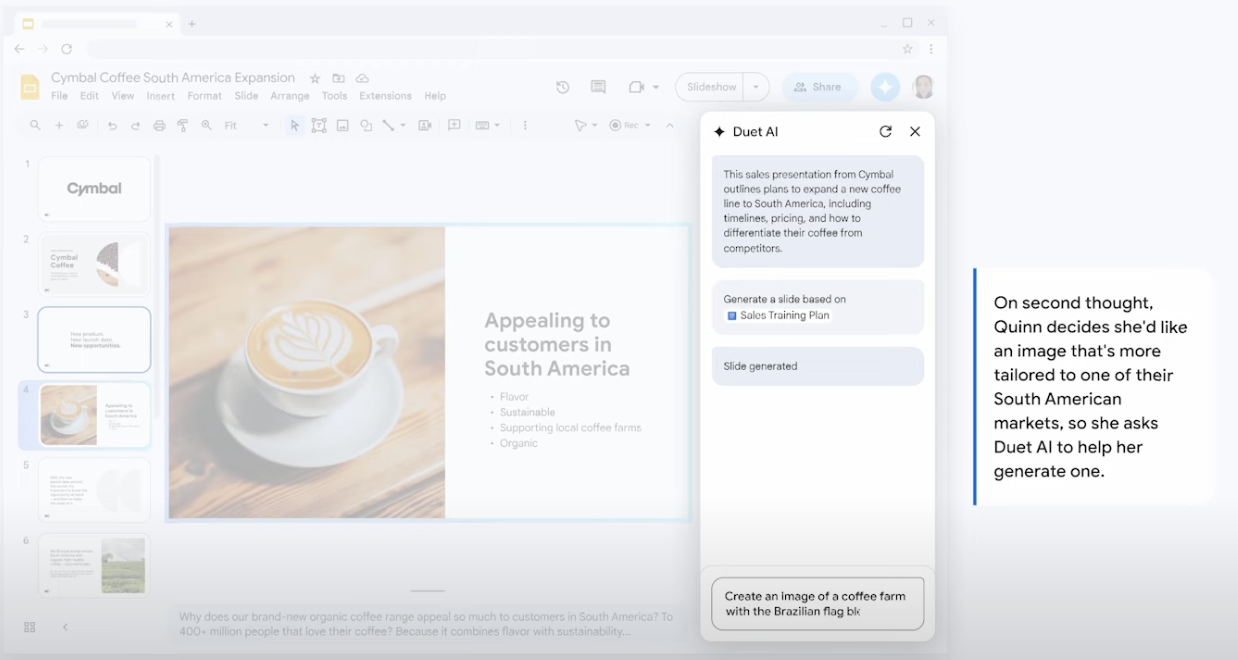
Task: Redo the last action
Action: click(x=135, y=125)
